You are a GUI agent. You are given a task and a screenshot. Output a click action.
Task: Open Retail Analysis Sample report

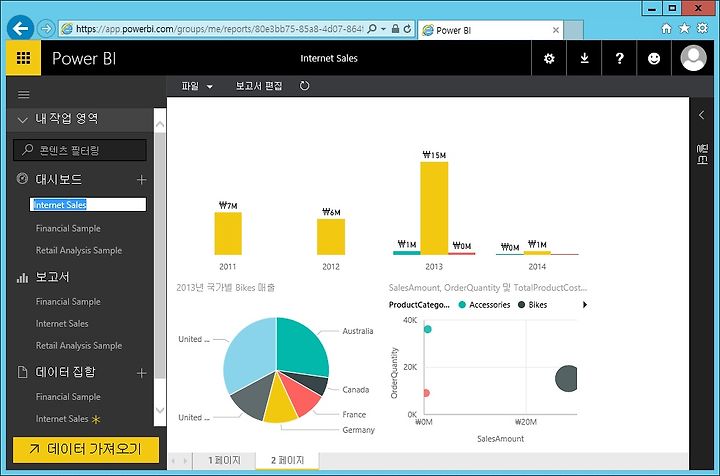pyautogui.click(x=79, y=346)
